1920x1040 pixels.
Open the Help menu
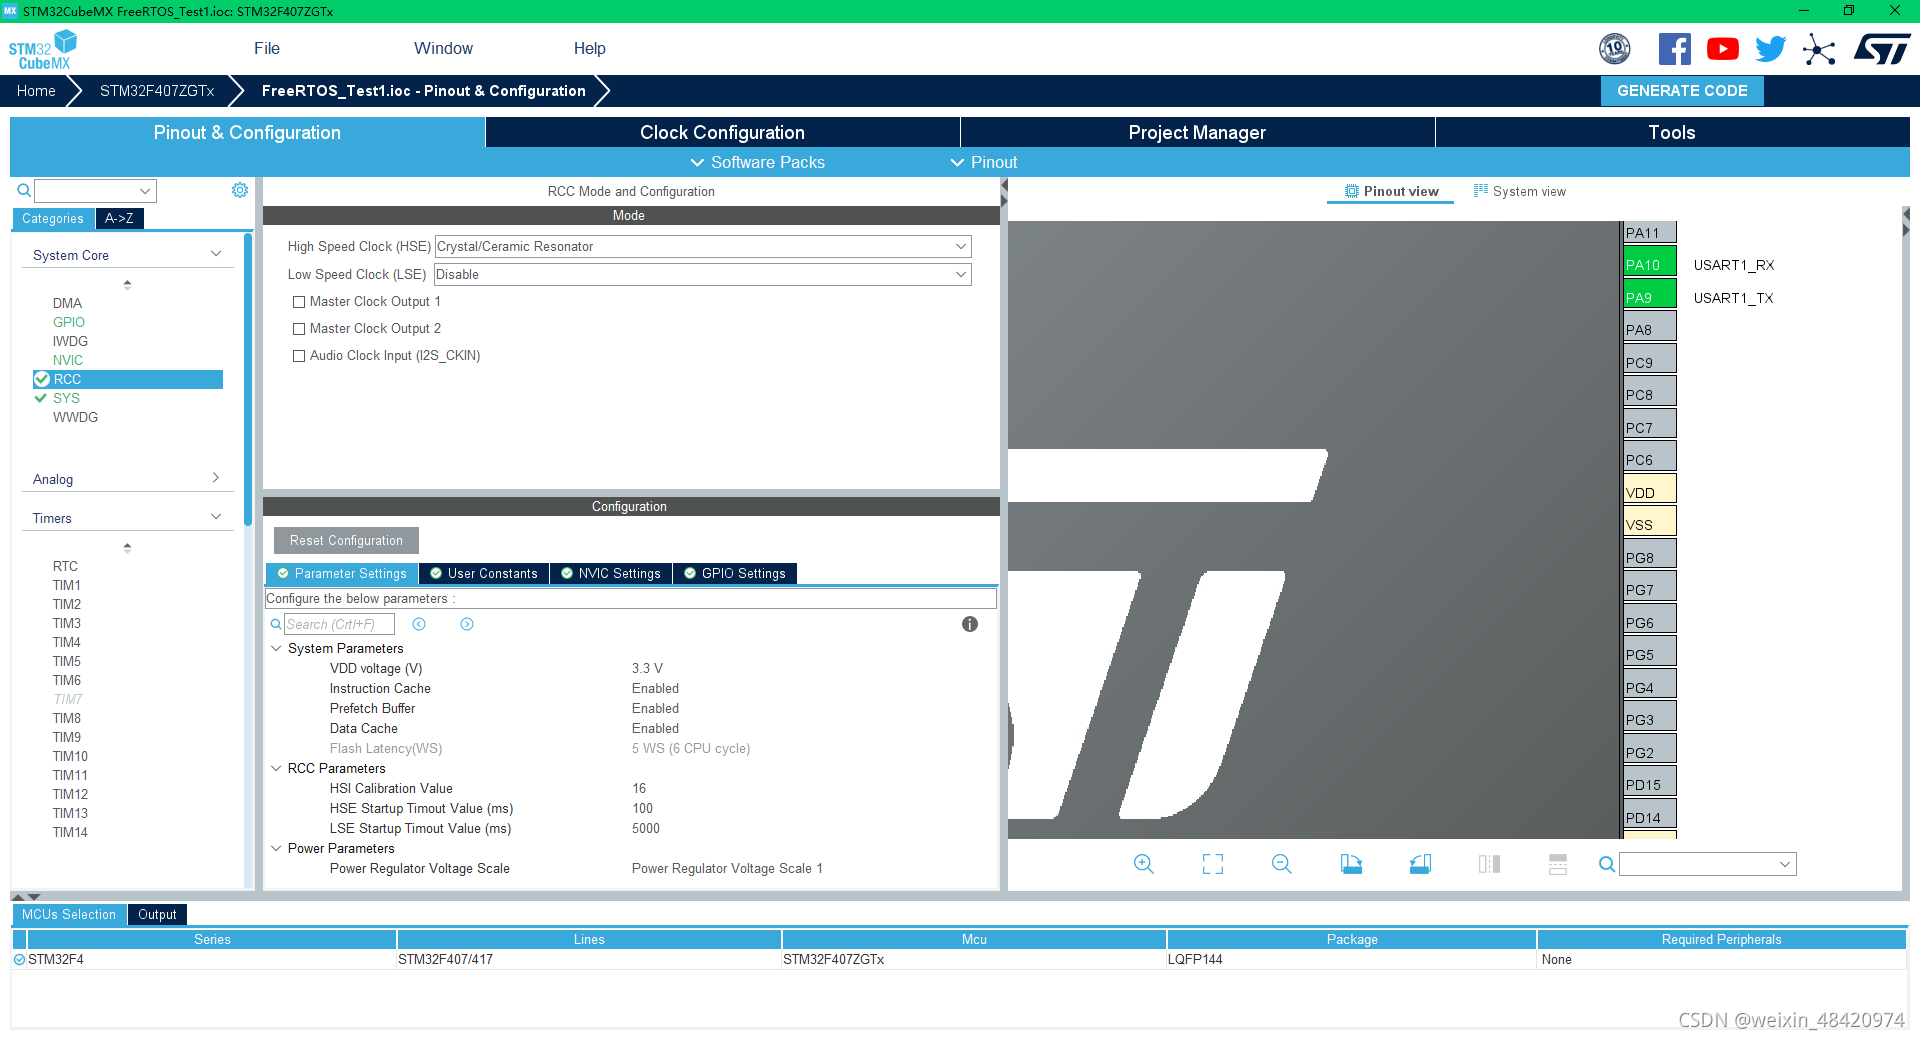pyautogui.click(x=589, y=48)
